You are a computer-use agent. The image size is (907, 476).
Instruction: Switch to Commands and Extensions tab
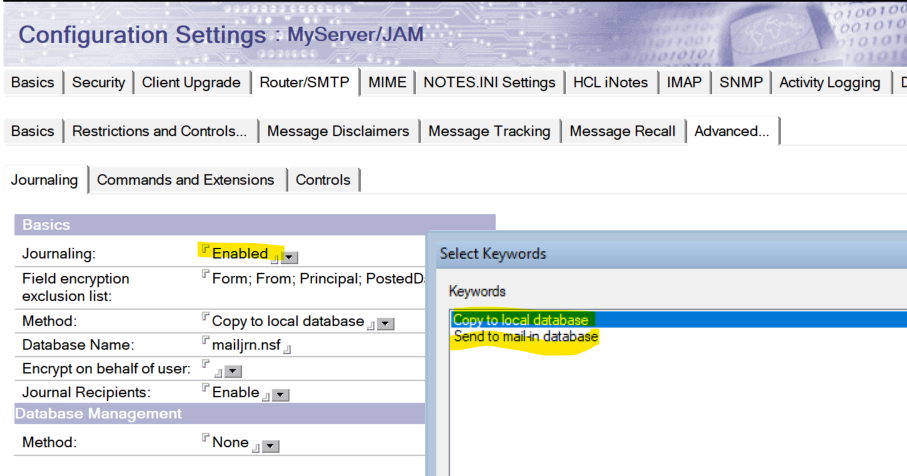click(185, 180)
